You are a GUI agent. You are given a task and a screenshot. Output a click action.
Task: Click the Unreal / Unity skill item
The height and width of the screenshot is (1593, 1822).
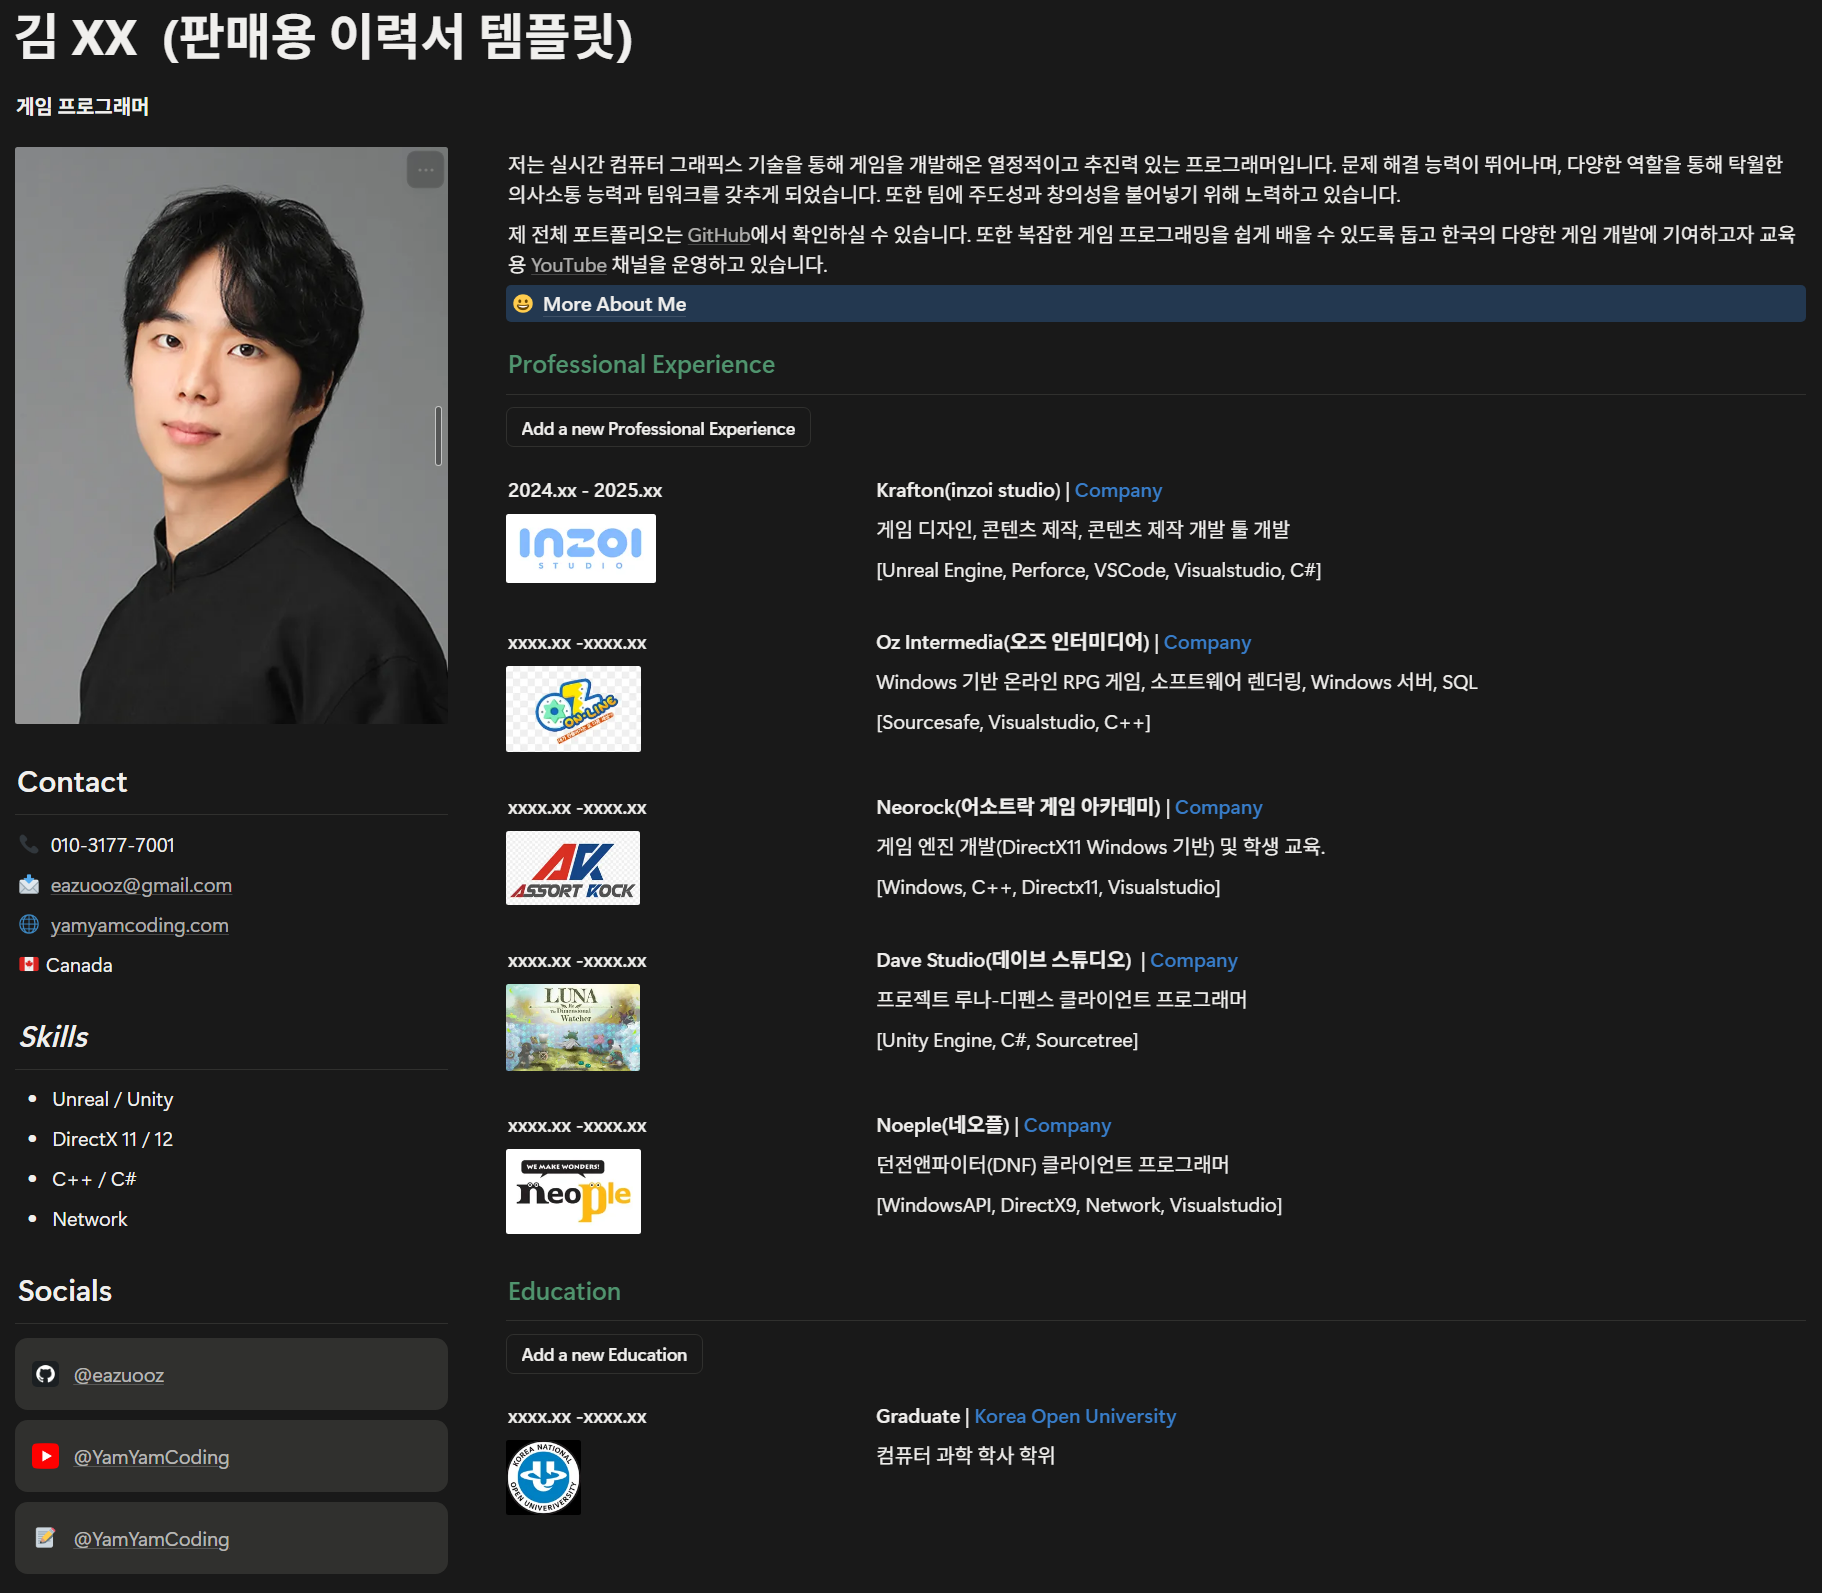tap(113, 1099)
